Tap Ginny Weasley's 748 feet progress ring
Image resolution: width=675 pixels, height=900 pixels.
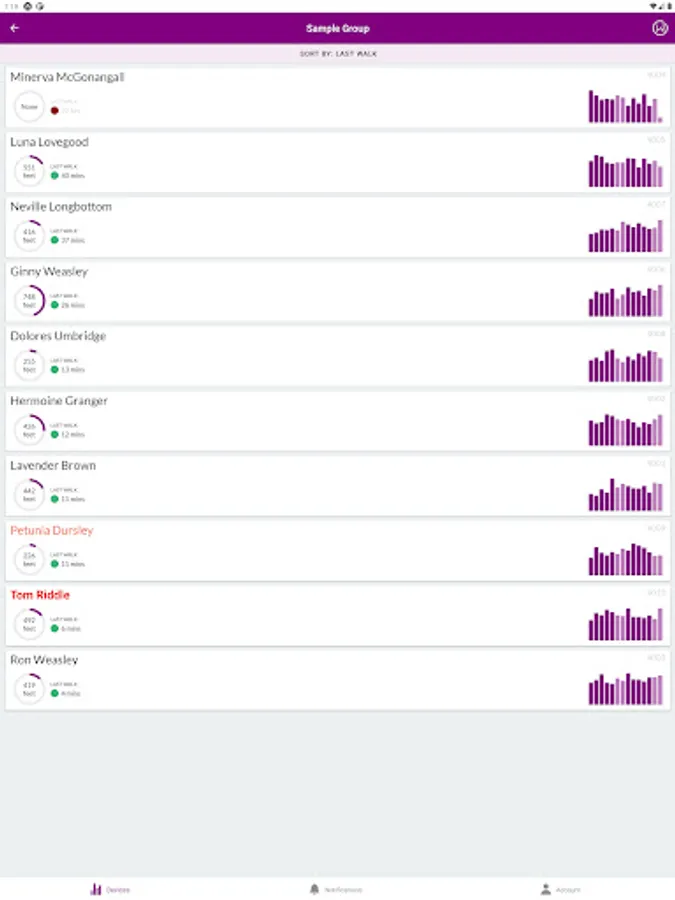(x=29, y=300)
